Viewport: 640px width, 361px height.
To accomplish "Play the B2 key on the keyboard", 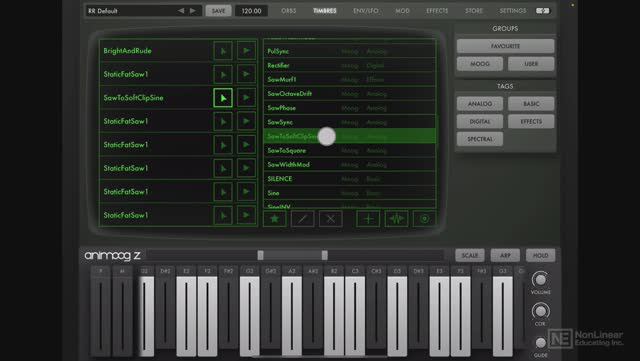I will point(334,316).
